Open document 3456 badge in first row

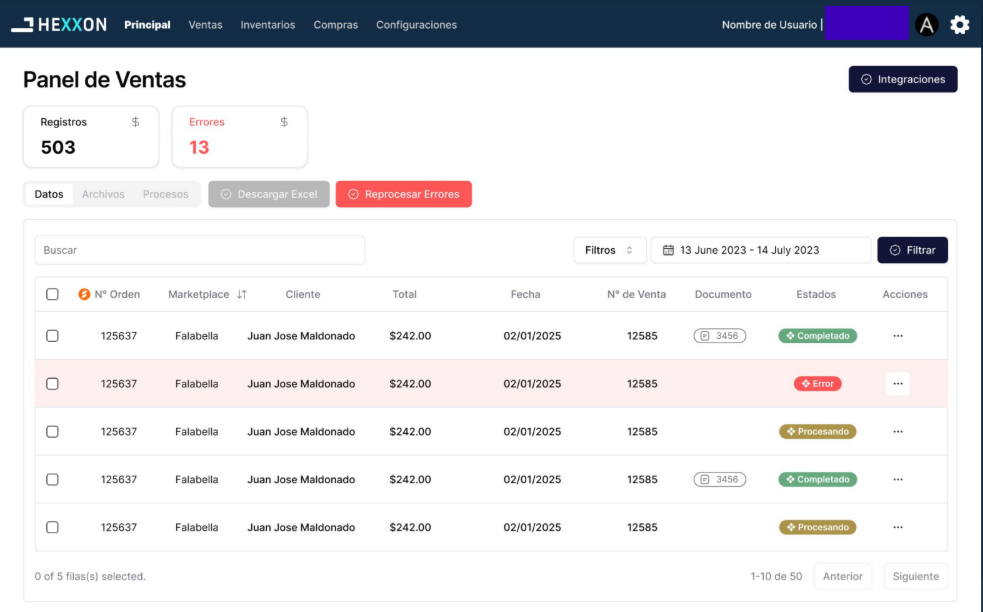(x=720, y=336)
